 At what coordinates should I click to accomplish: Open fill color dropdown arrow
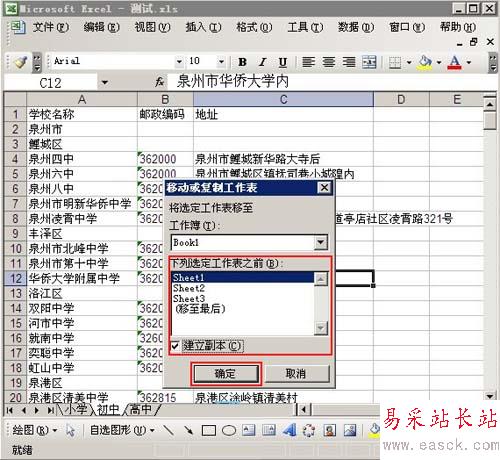coord(439,62)
